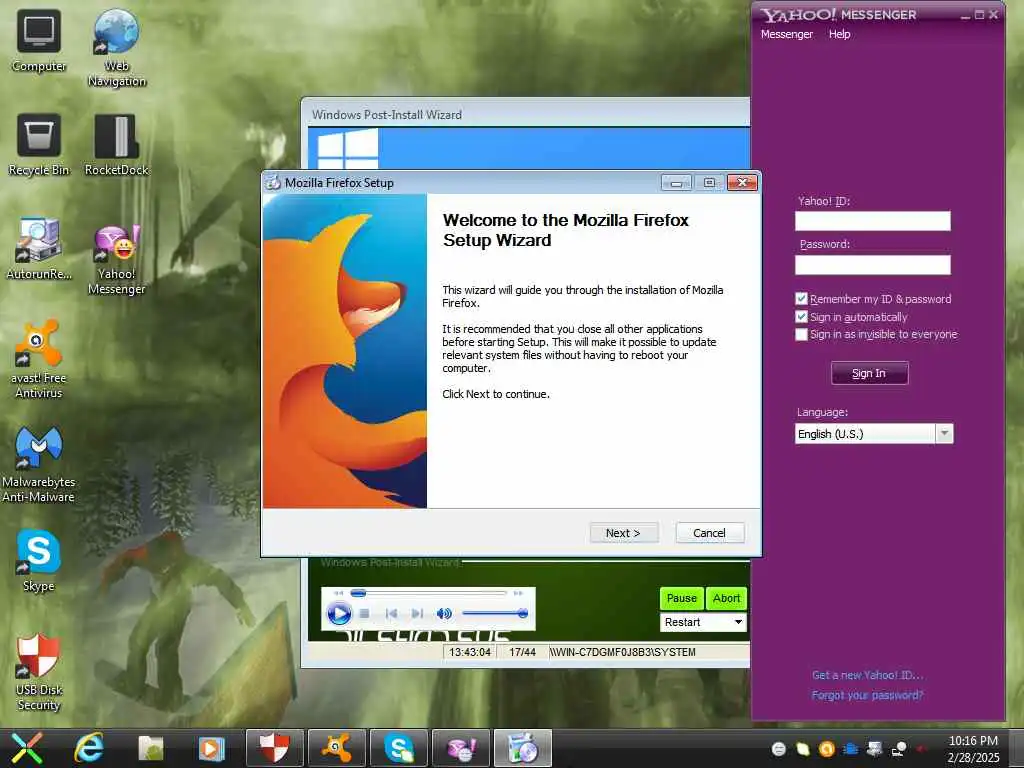
Task: Switch to avast taskbar button
Action: (x=336, y=748)
